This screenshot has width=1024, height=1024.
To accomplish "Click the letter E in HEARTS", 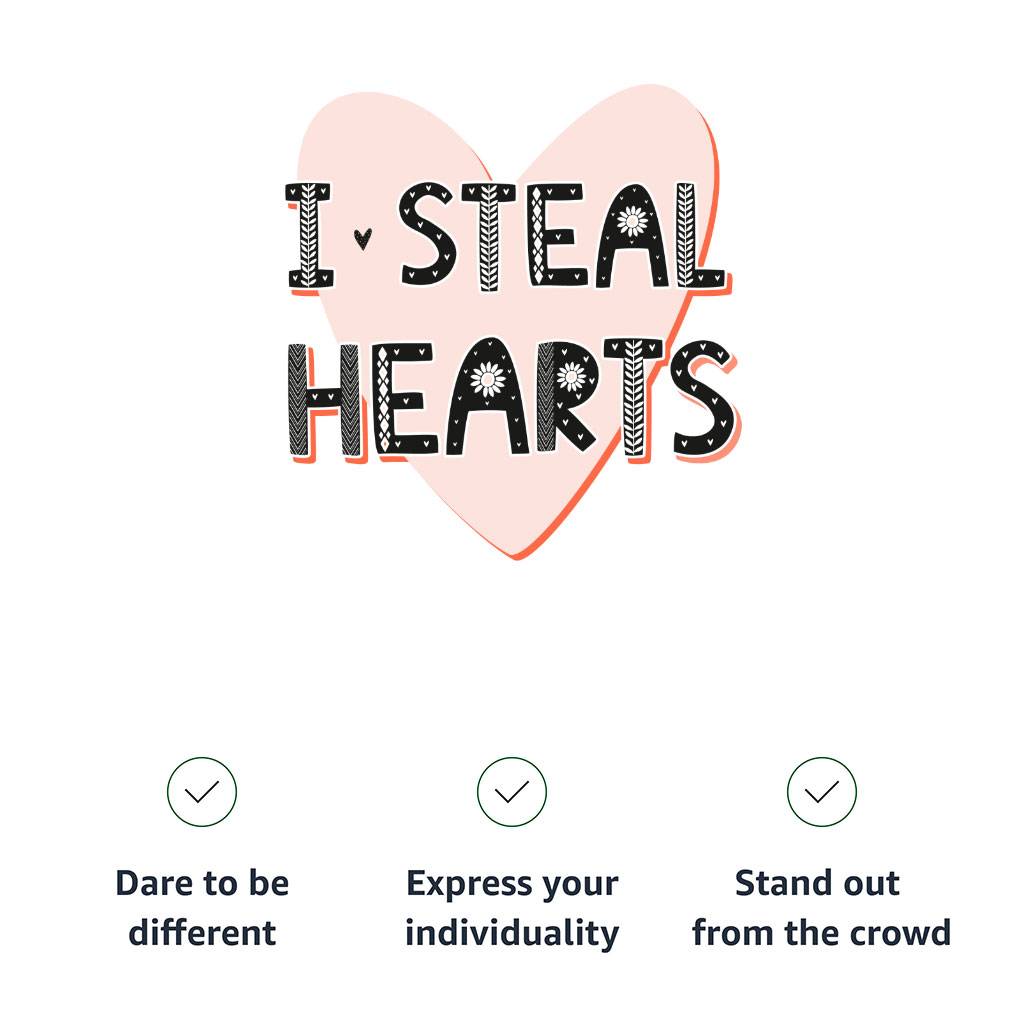I will [x=408, y=398].
